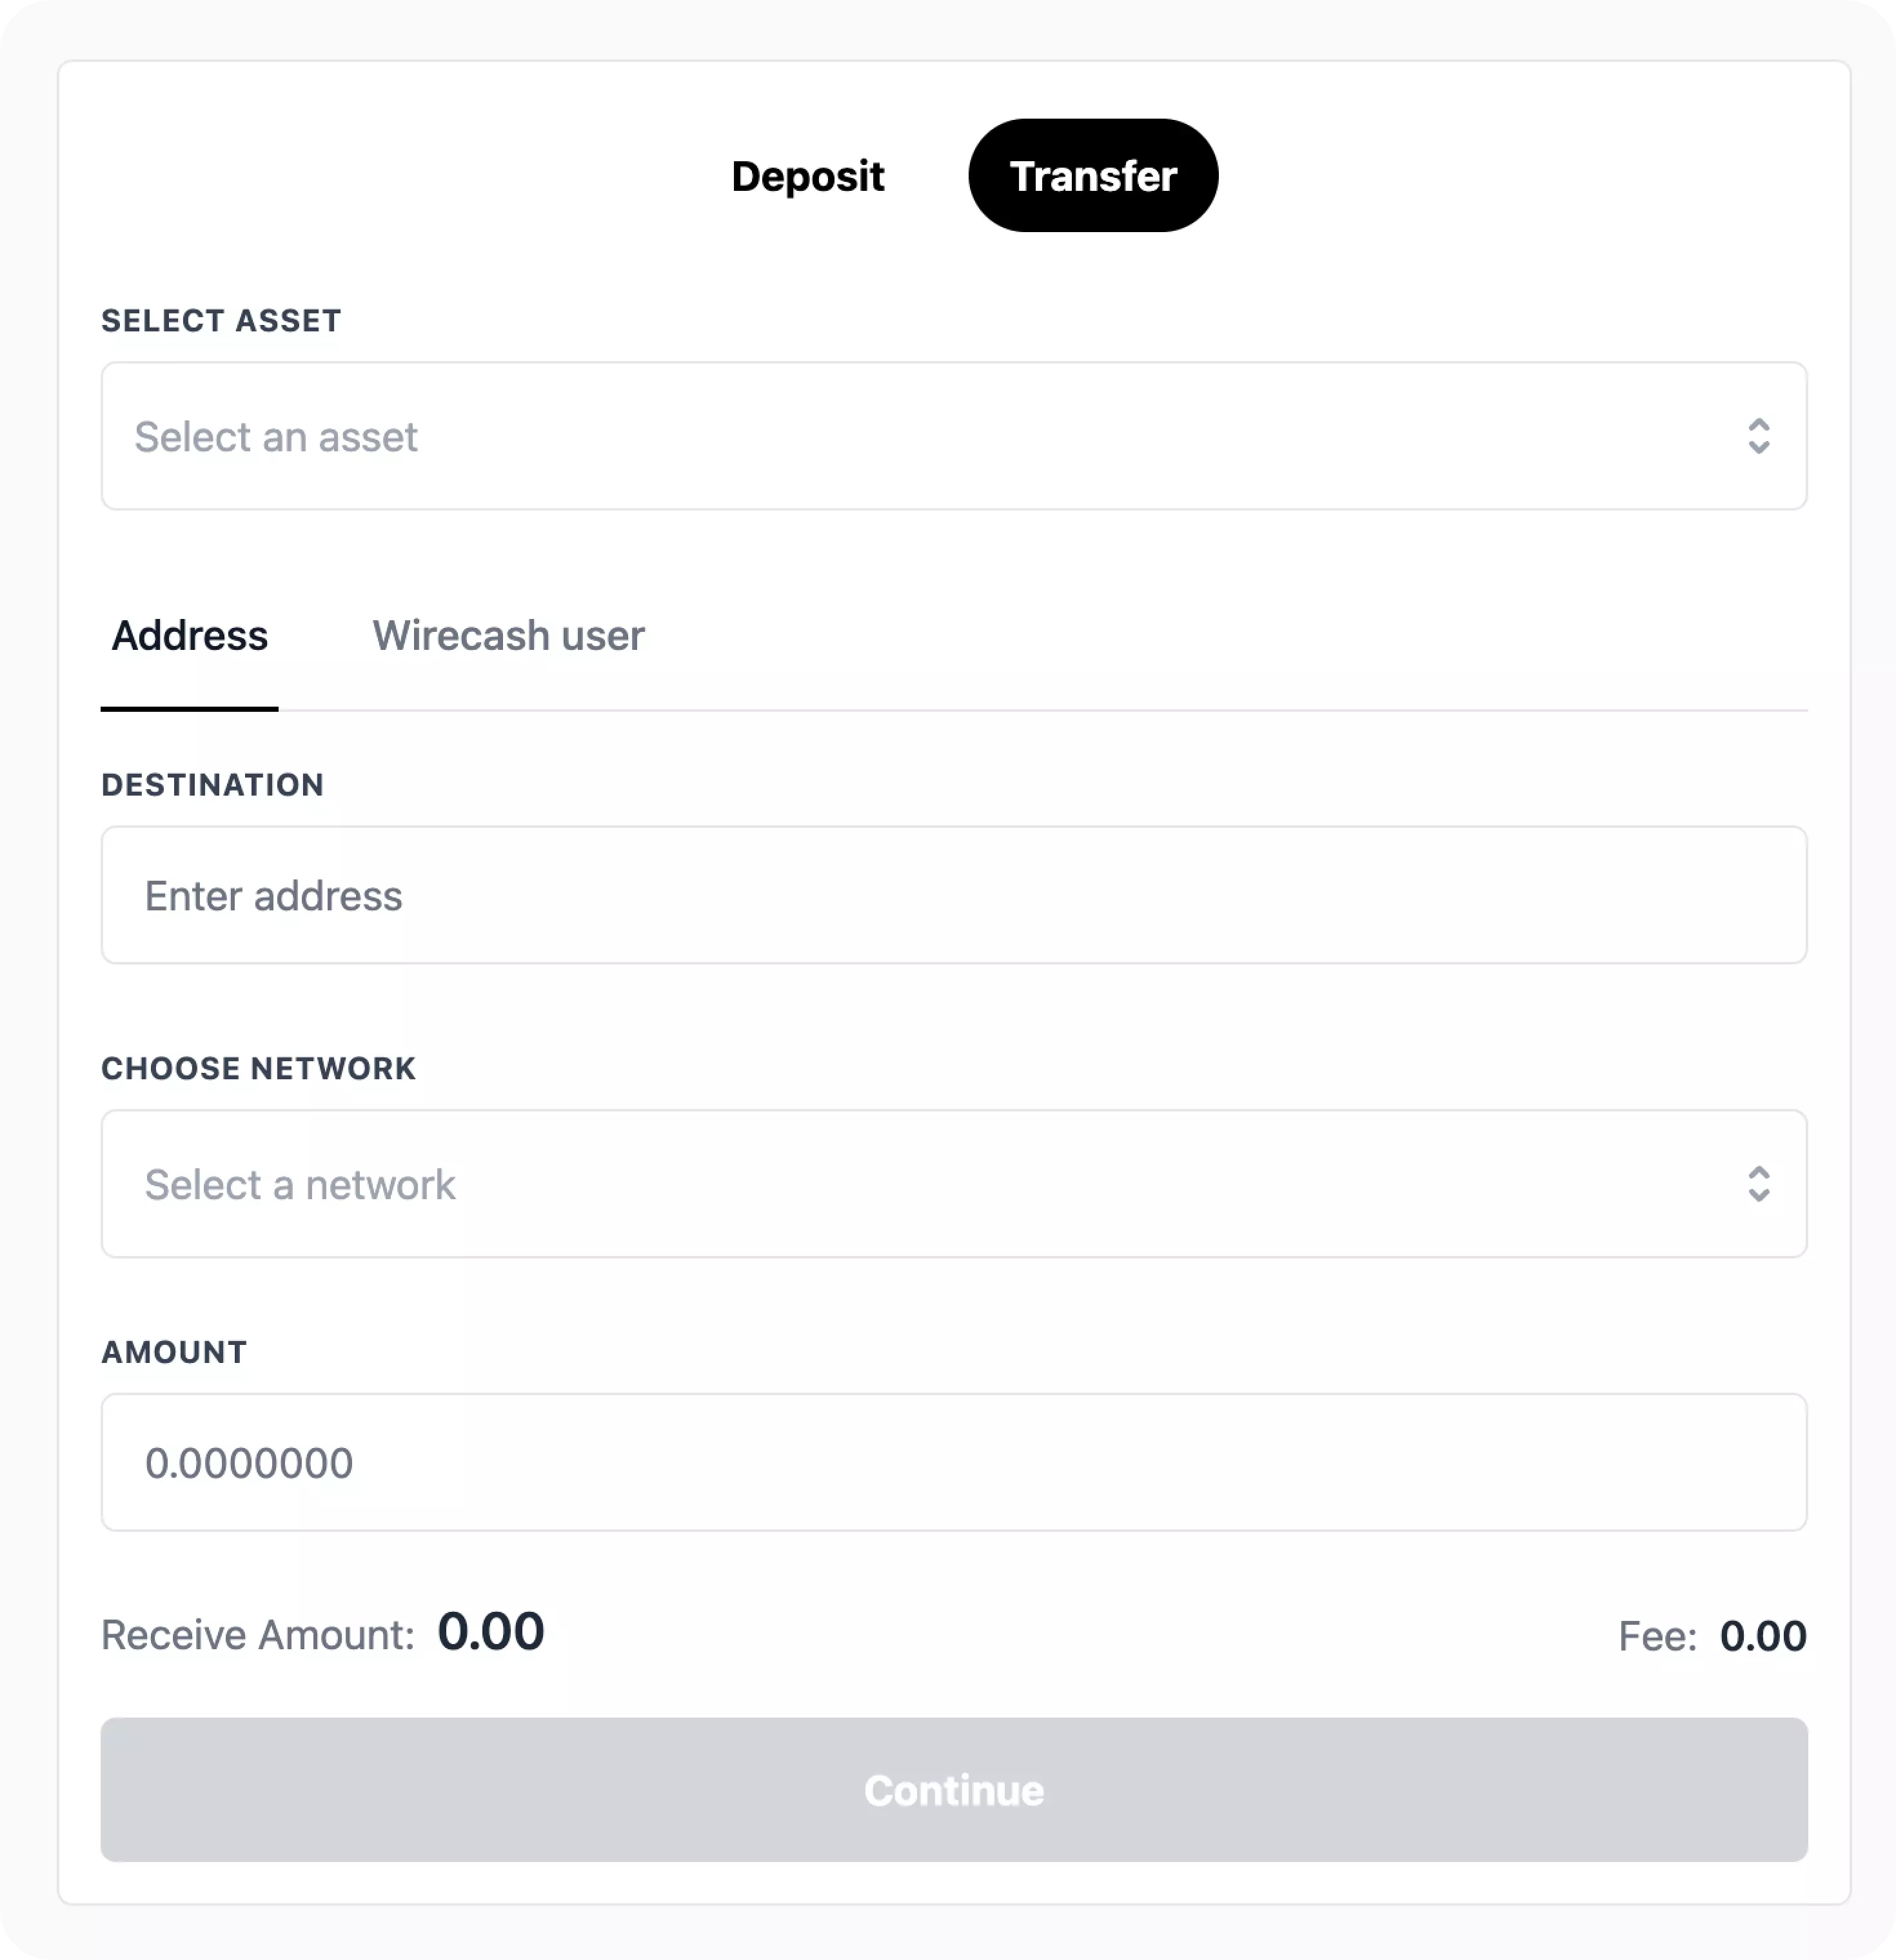Click the CHOOSE NETWORK field label
This screenshot has height=1960, width=1896.
[258, 1068]
